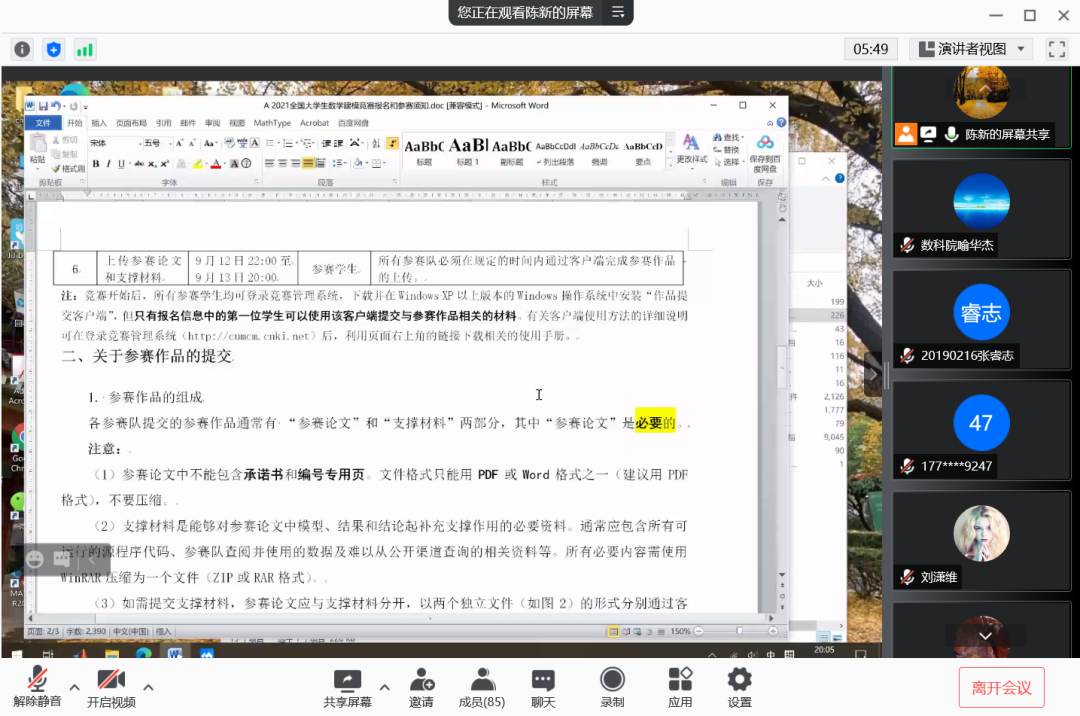Open the meeting info icon

(x=22, y=49)
